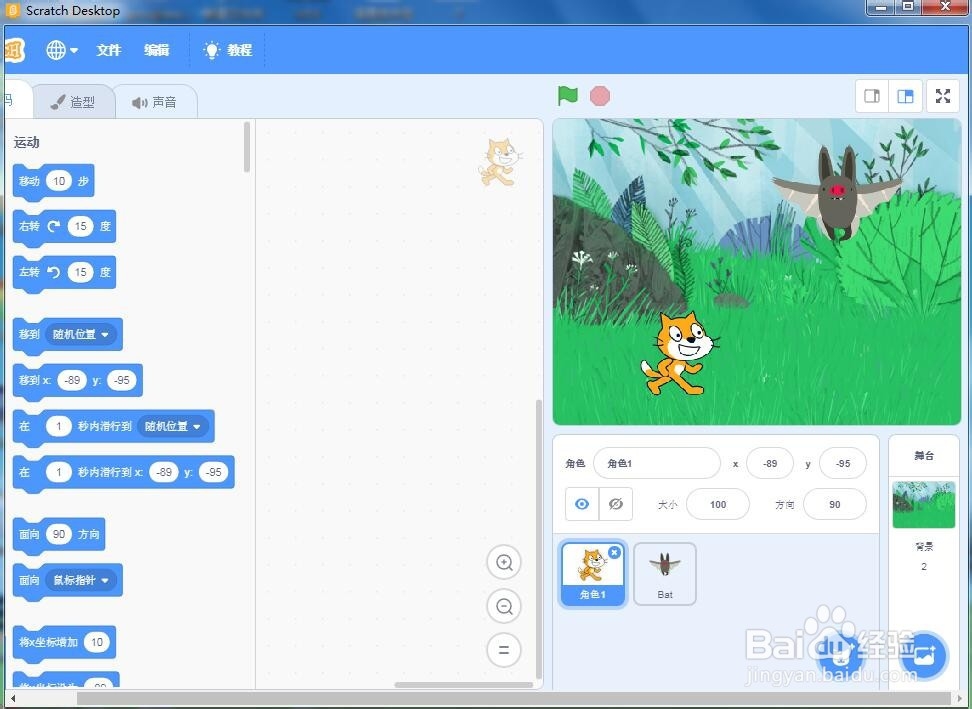Edit seconds in 滑行到 x y block
This screenshot has width=972, height=709.
[x=59, y=472]
